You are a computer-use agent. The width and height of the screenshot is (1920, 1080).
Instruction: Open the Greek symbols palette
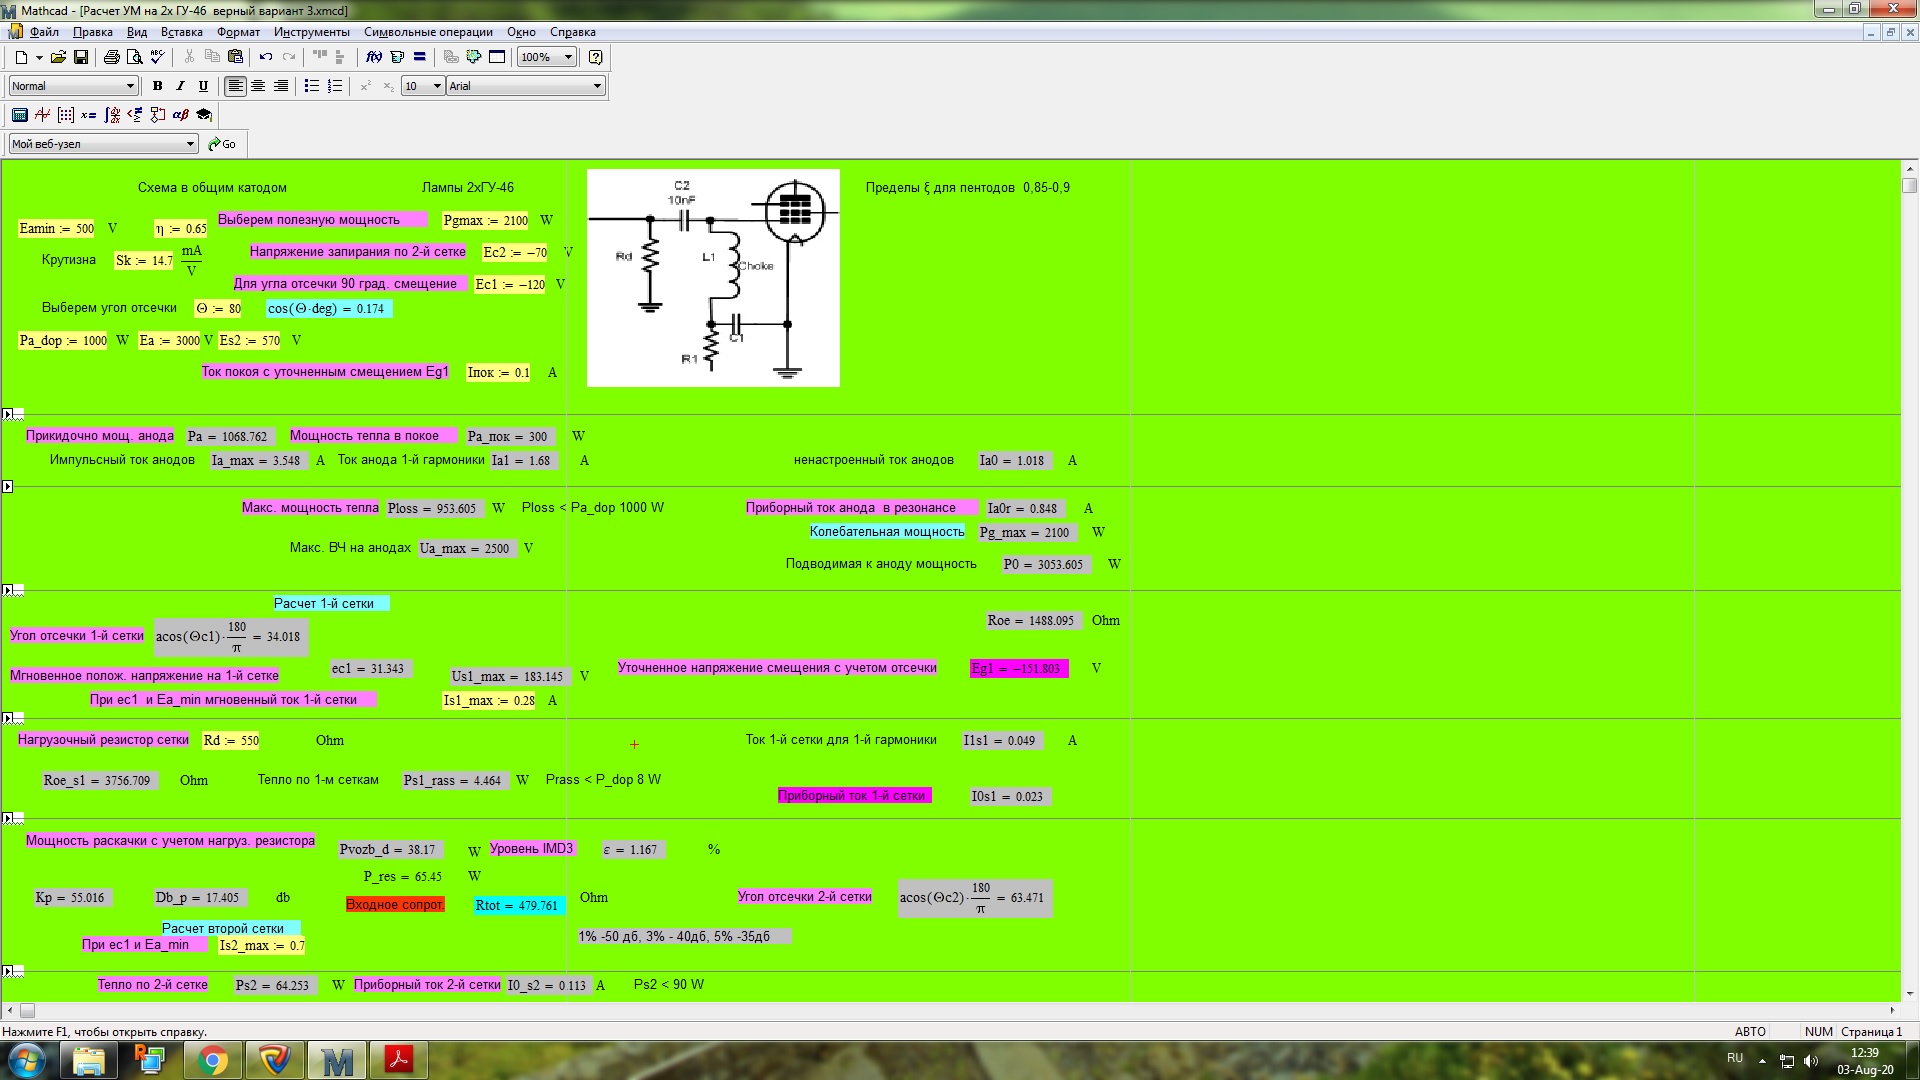(181, 115)
